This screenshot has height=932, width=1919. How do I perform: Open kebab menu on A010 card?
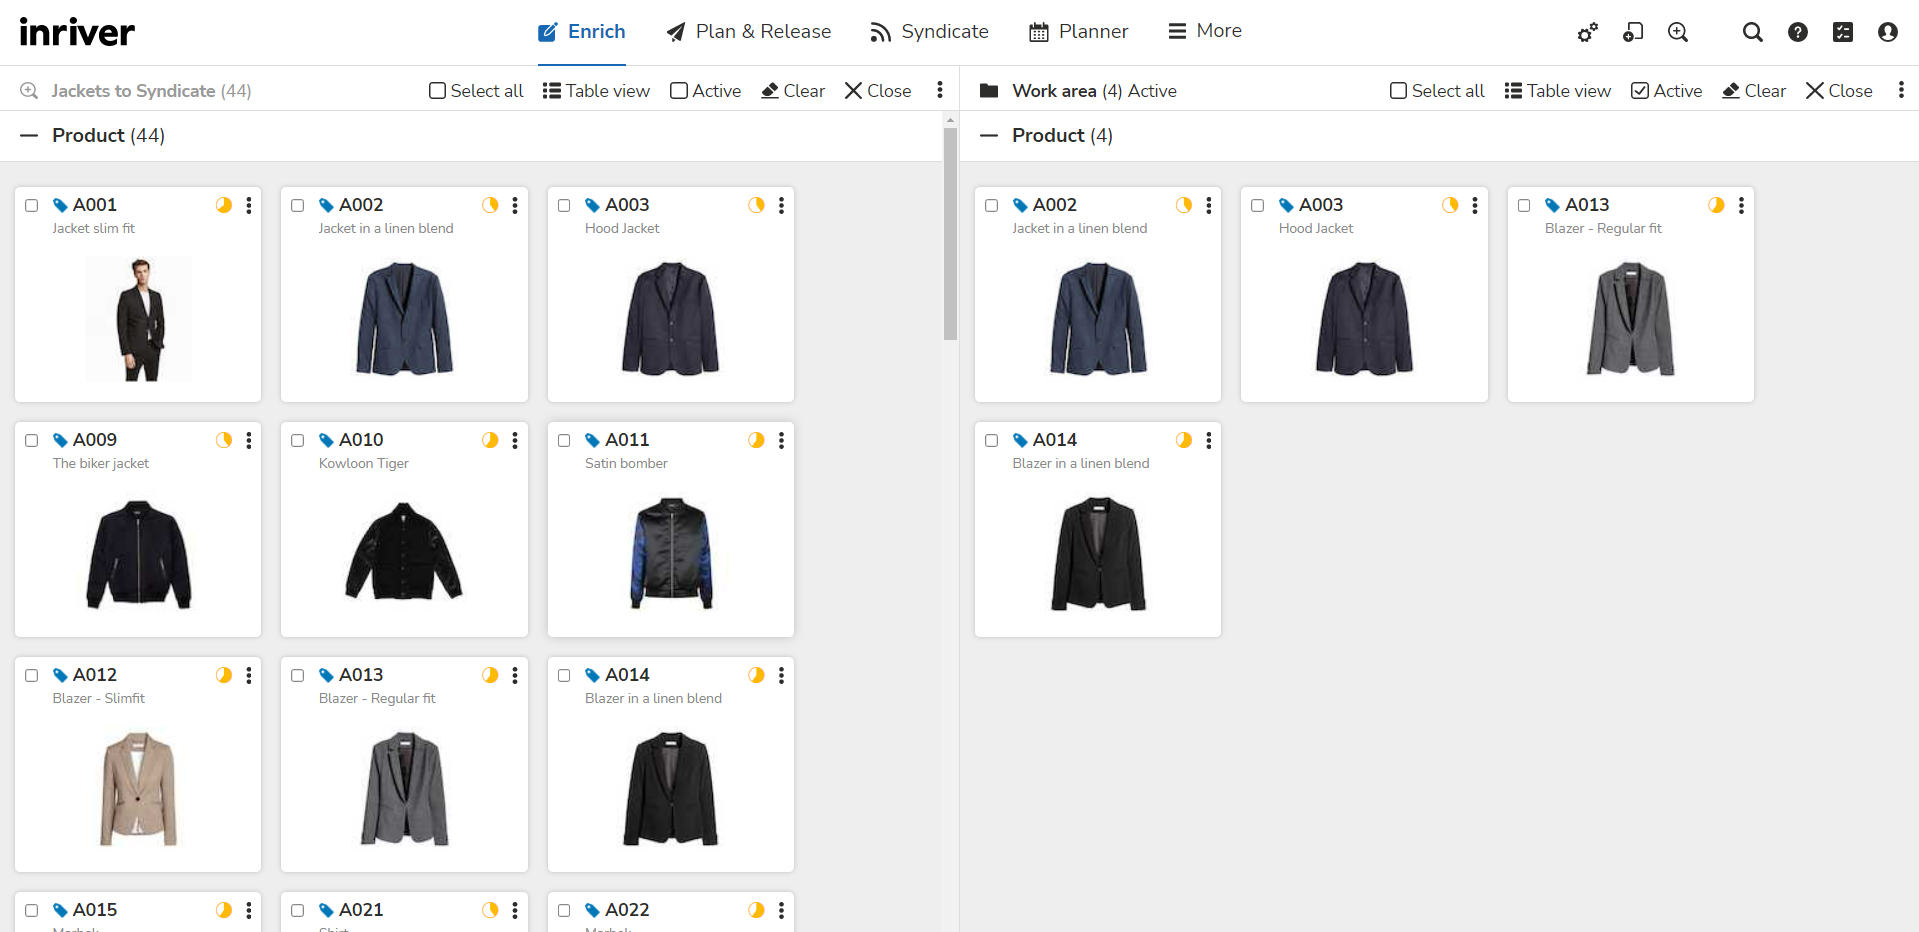[515, 440]
